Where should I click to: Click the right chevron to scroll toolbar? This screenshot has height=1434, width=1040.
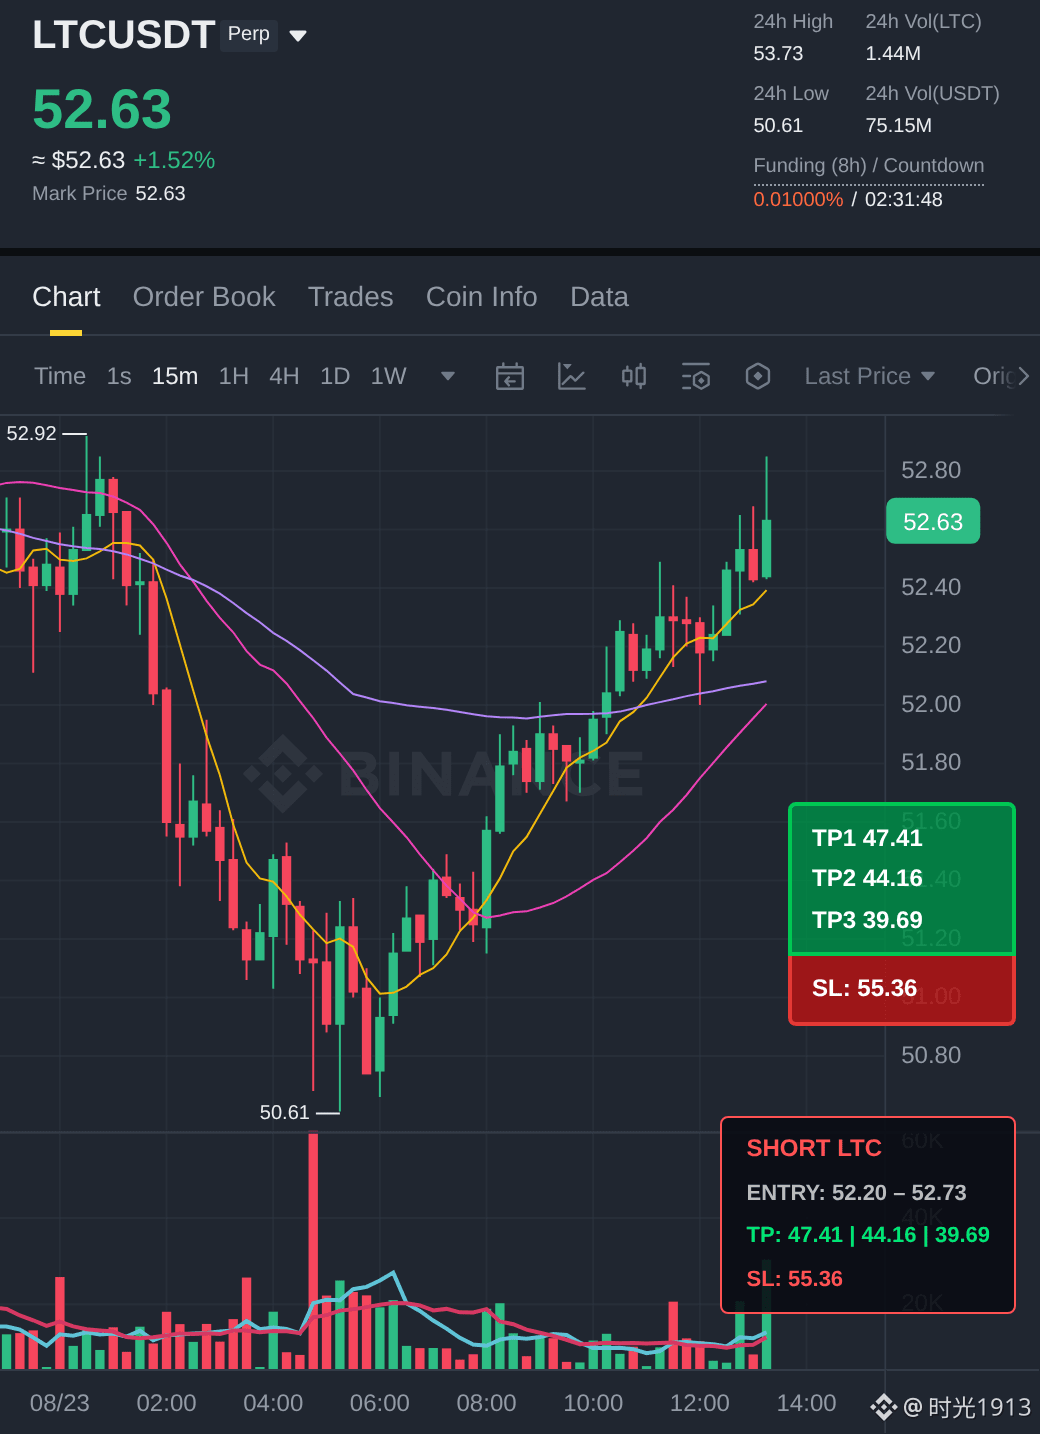pyautogui.click(x=1024, y=376)
